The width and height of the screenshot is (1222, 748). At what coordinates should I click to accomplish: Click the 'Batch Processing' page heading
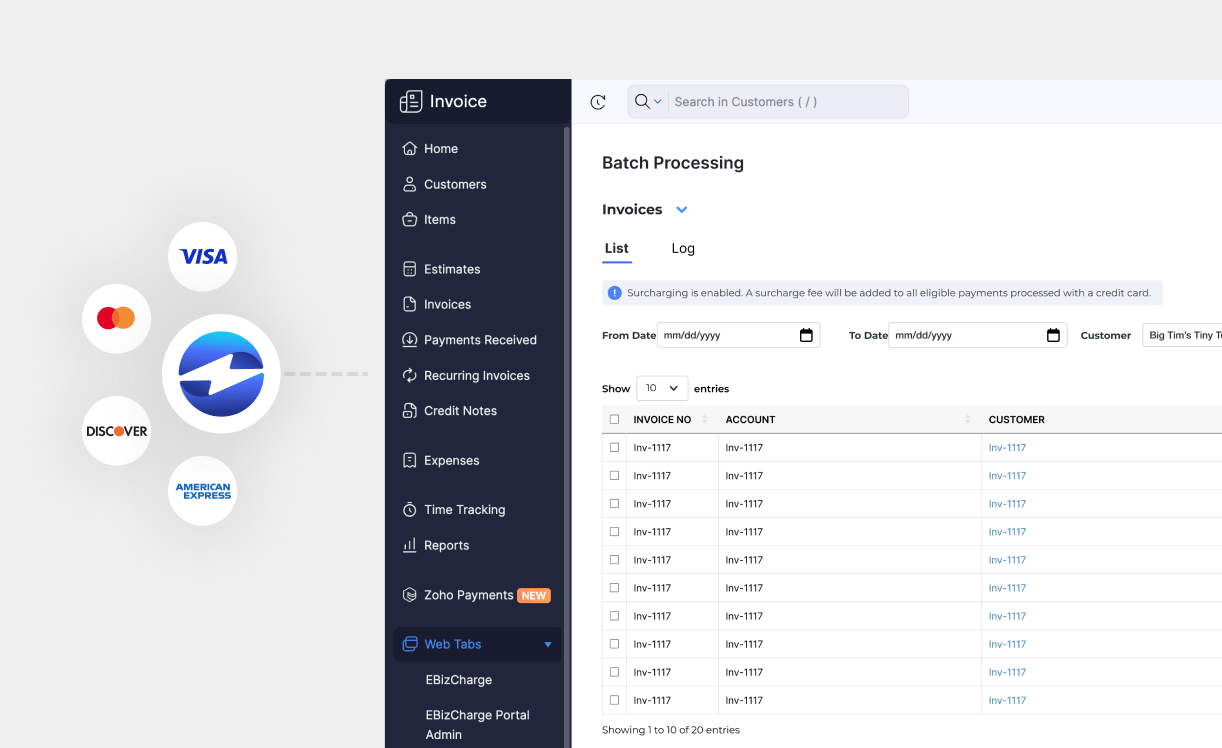click(673, 163)
